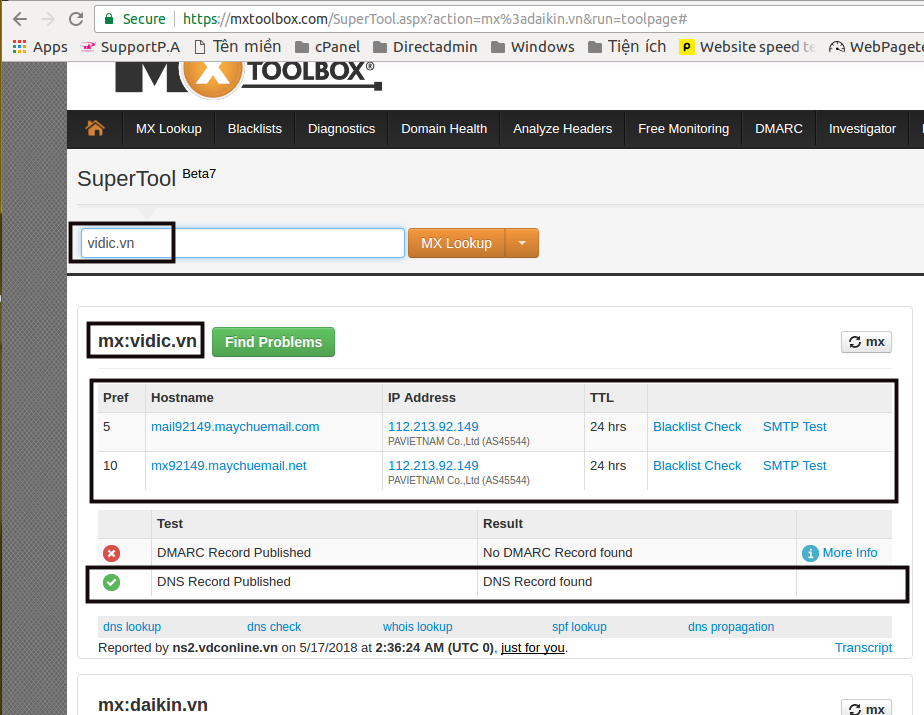
Task: Click the blue info icon by More Info
Action: pyautogui.click(x=810, y=553)
